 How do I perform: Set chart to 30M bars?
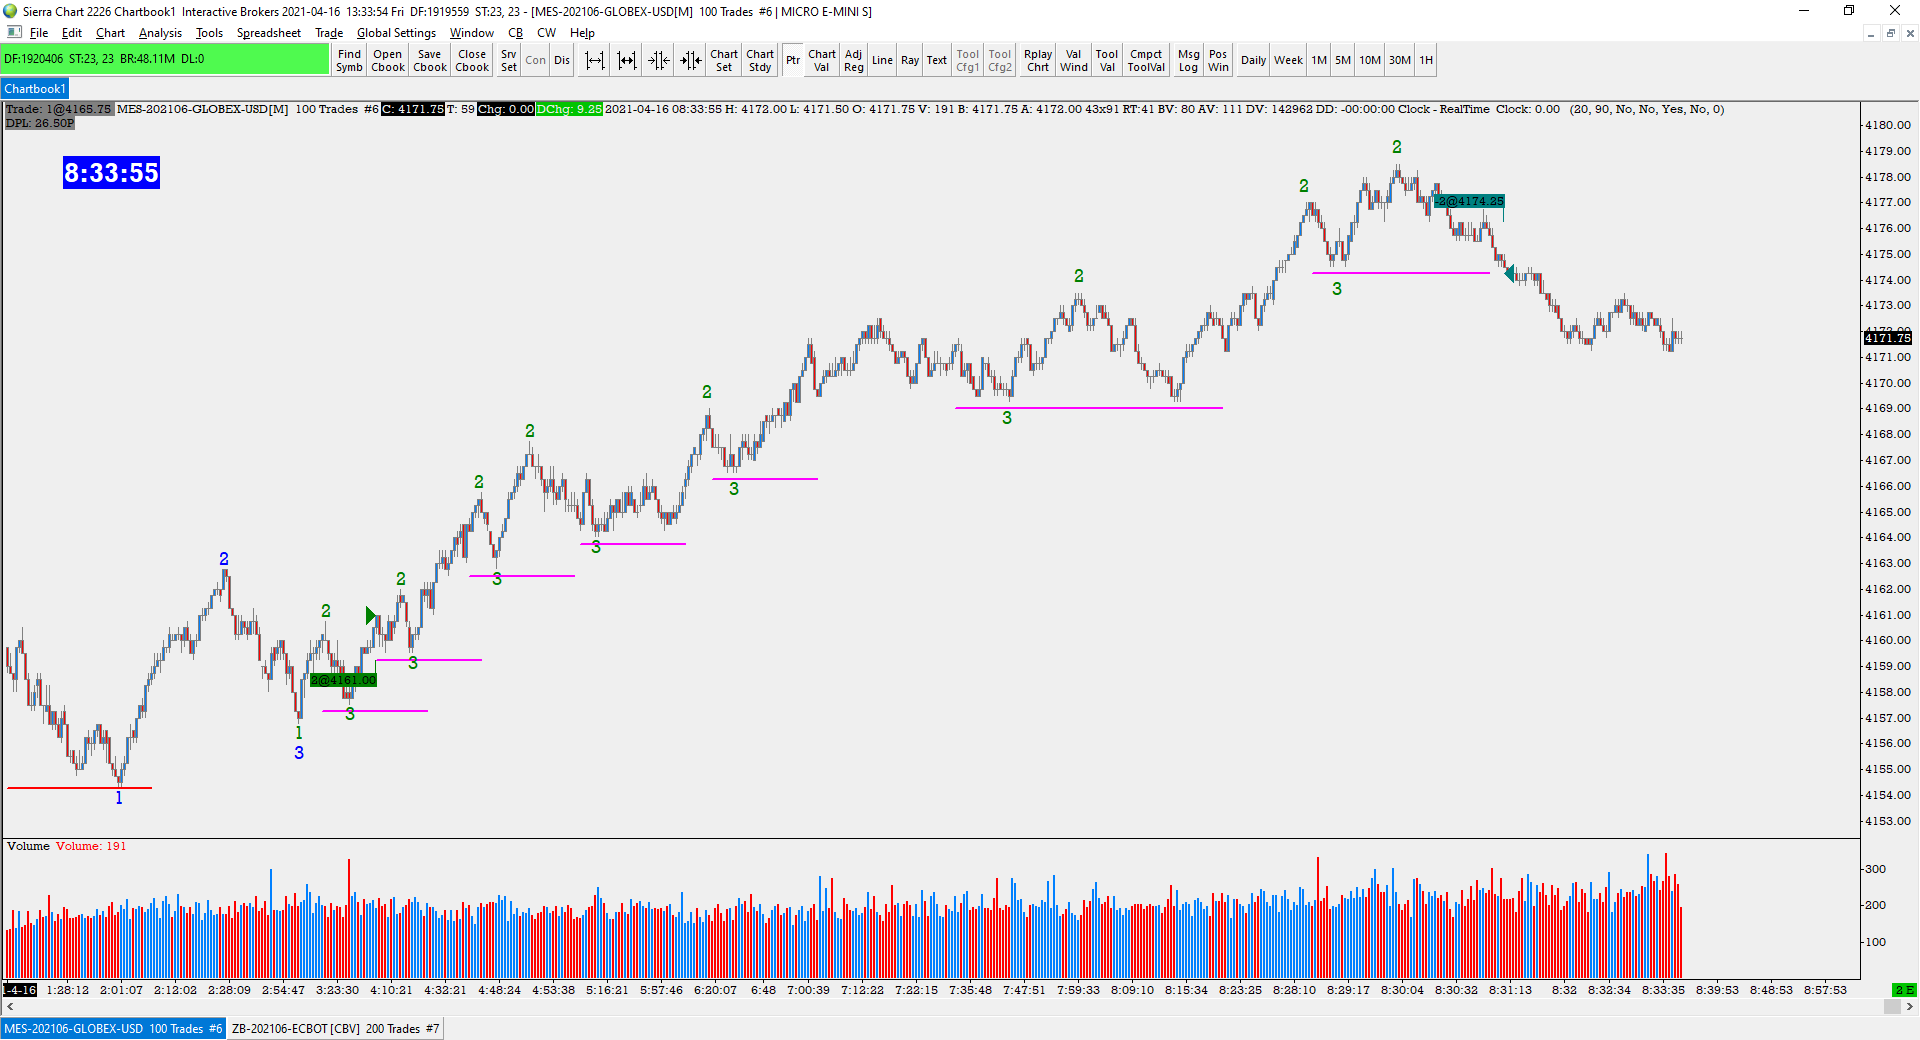coord(1400,60)
